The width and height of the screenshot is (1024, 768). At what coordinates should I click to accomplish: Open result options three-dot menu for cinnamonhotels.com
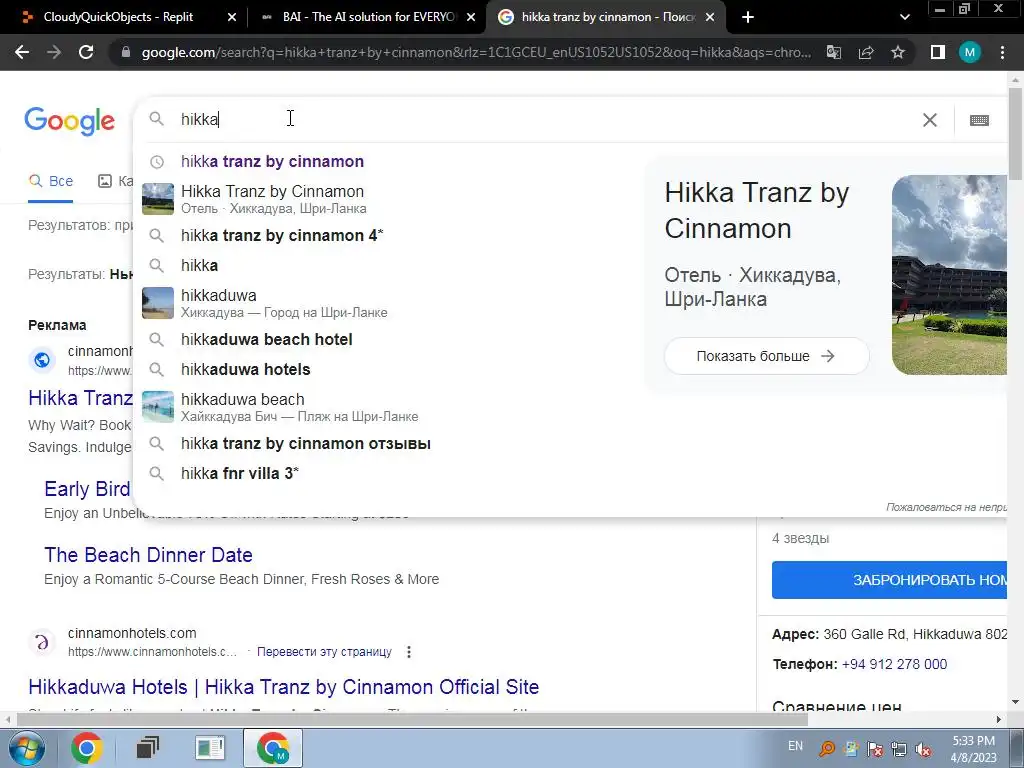coord(409,652)
